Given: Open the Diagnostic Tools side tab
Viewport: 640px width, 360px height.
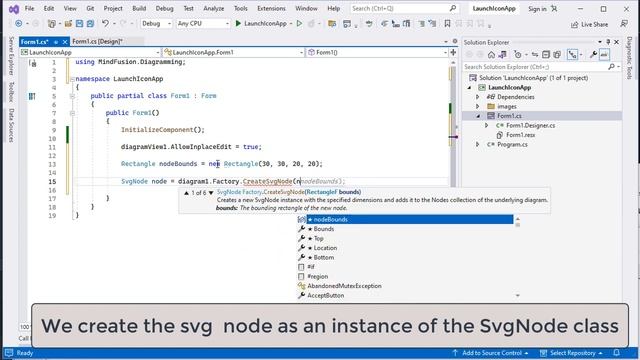Looking at the screenshot, I should (x=629, y=58).
